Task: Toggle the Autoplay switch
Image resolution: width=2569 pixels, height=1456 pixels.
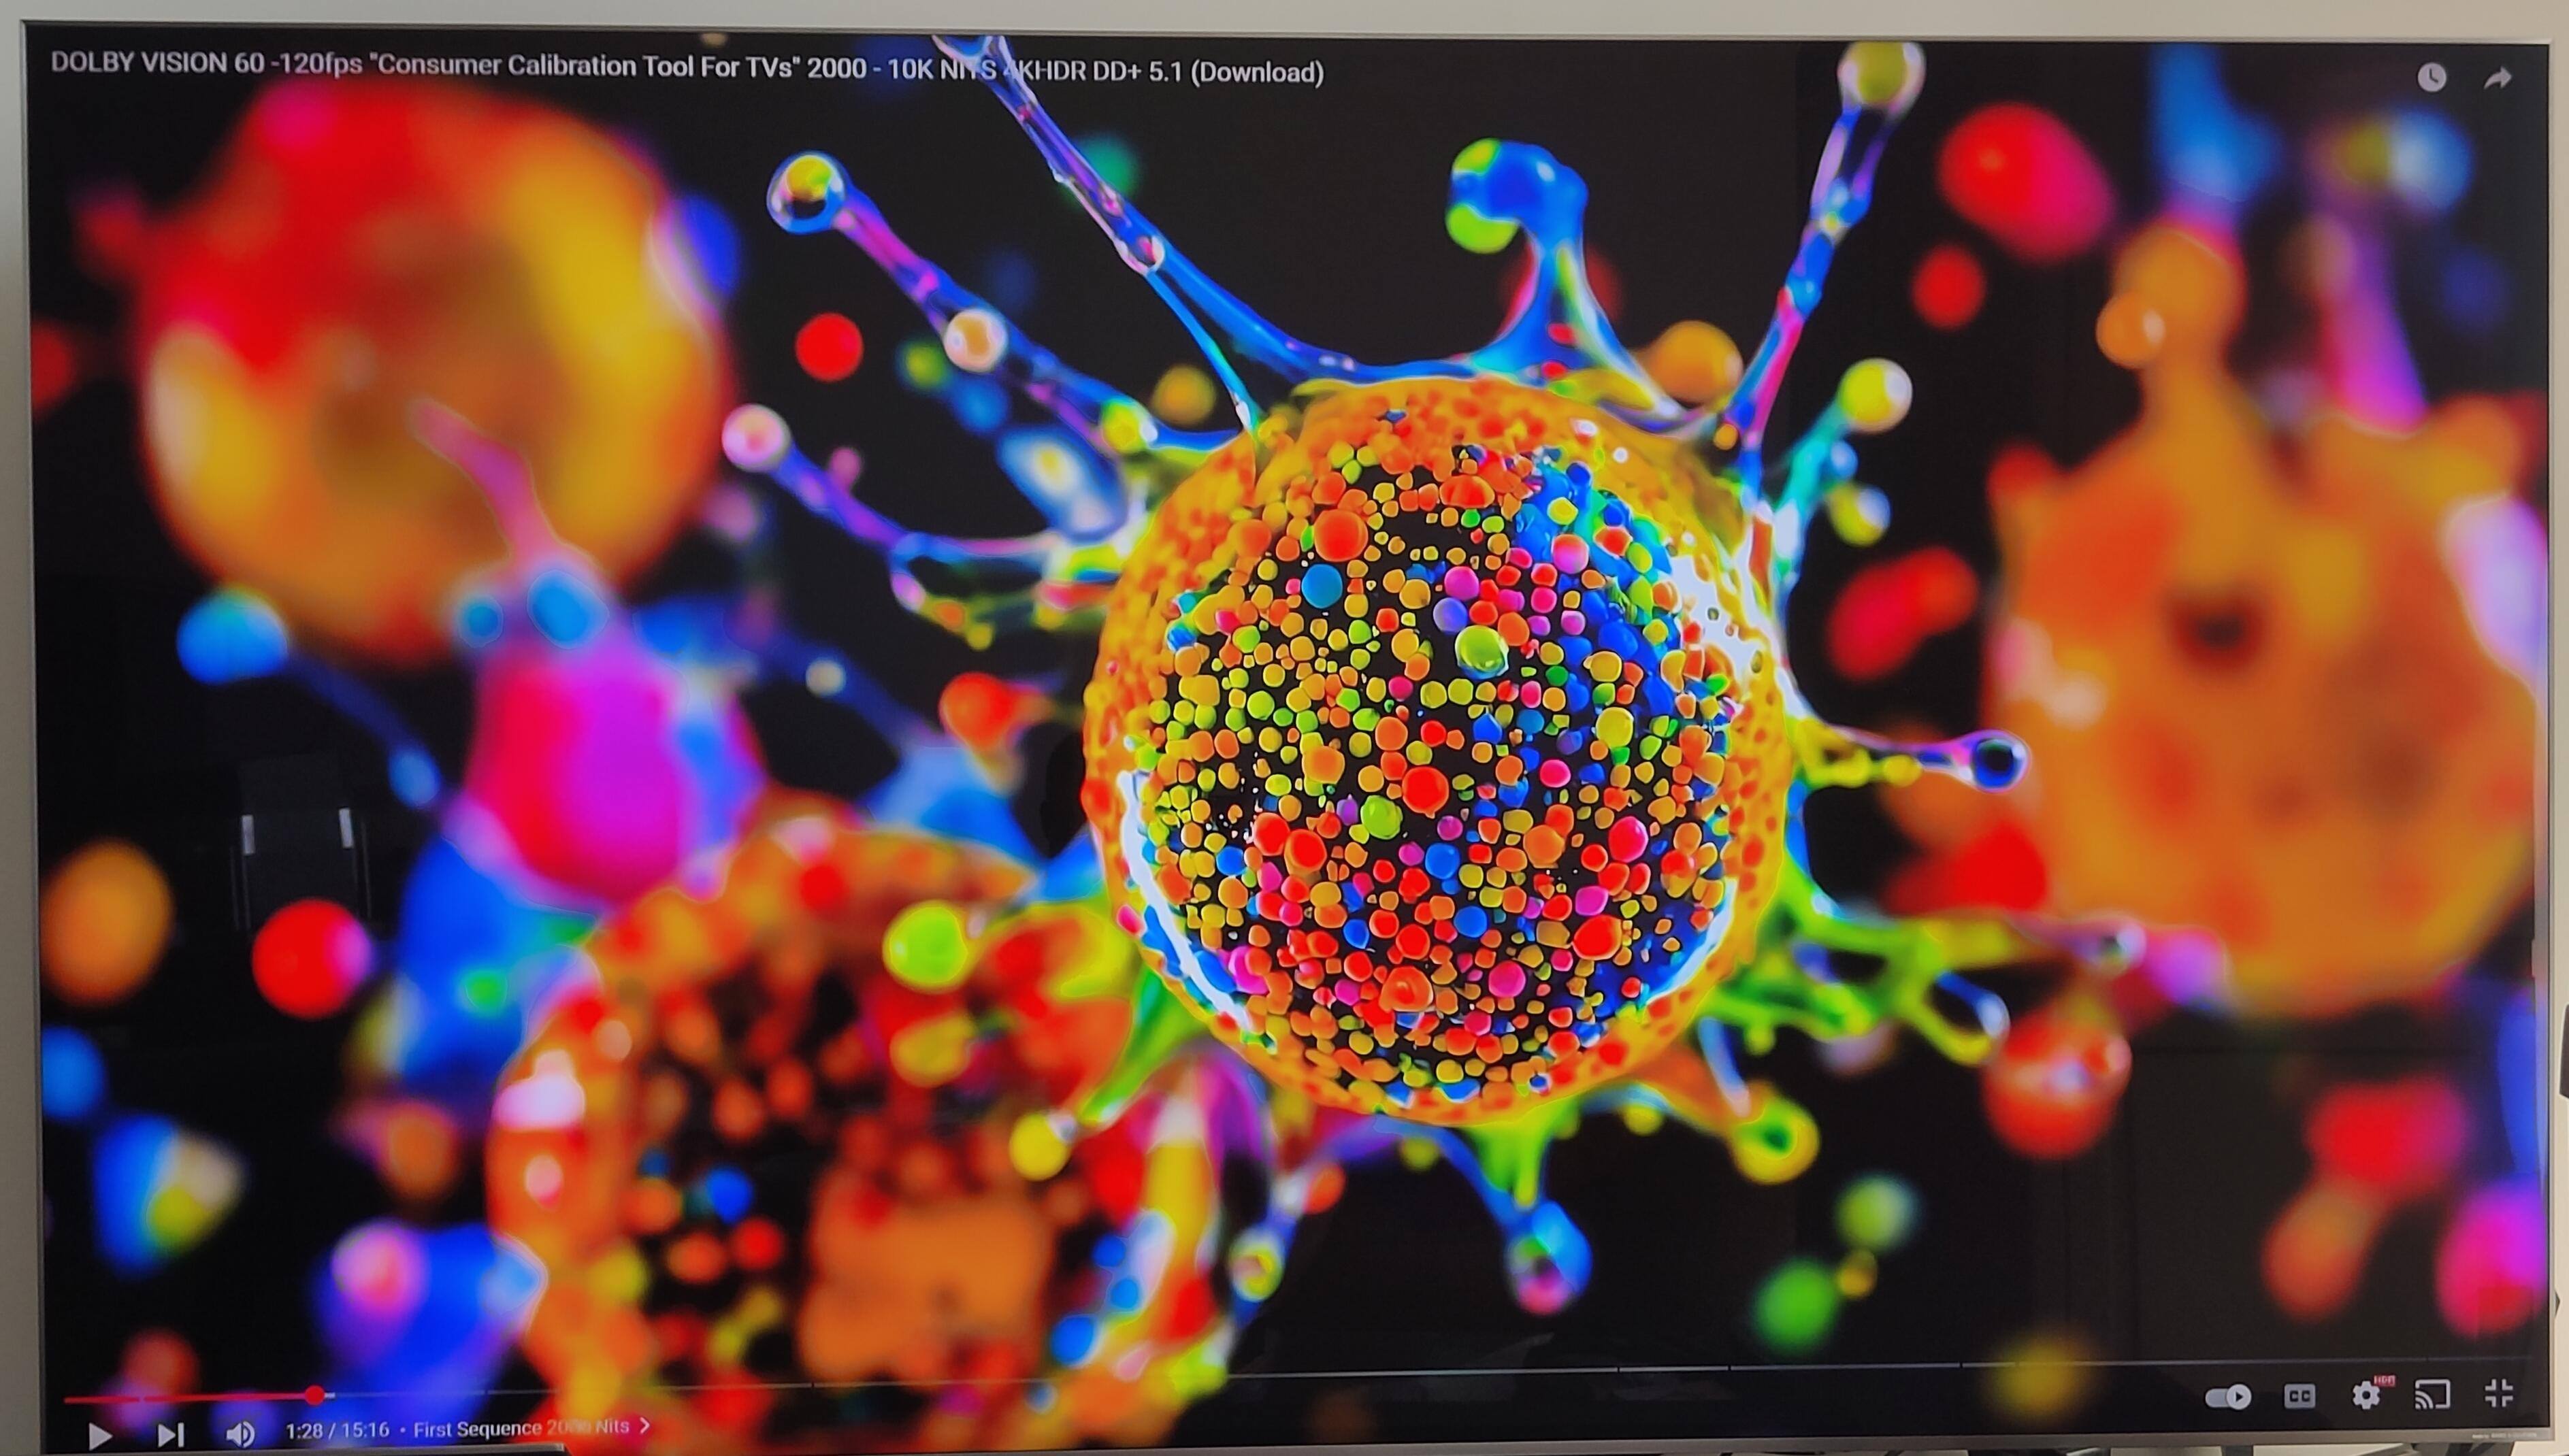Action: coord(2228,1397)
